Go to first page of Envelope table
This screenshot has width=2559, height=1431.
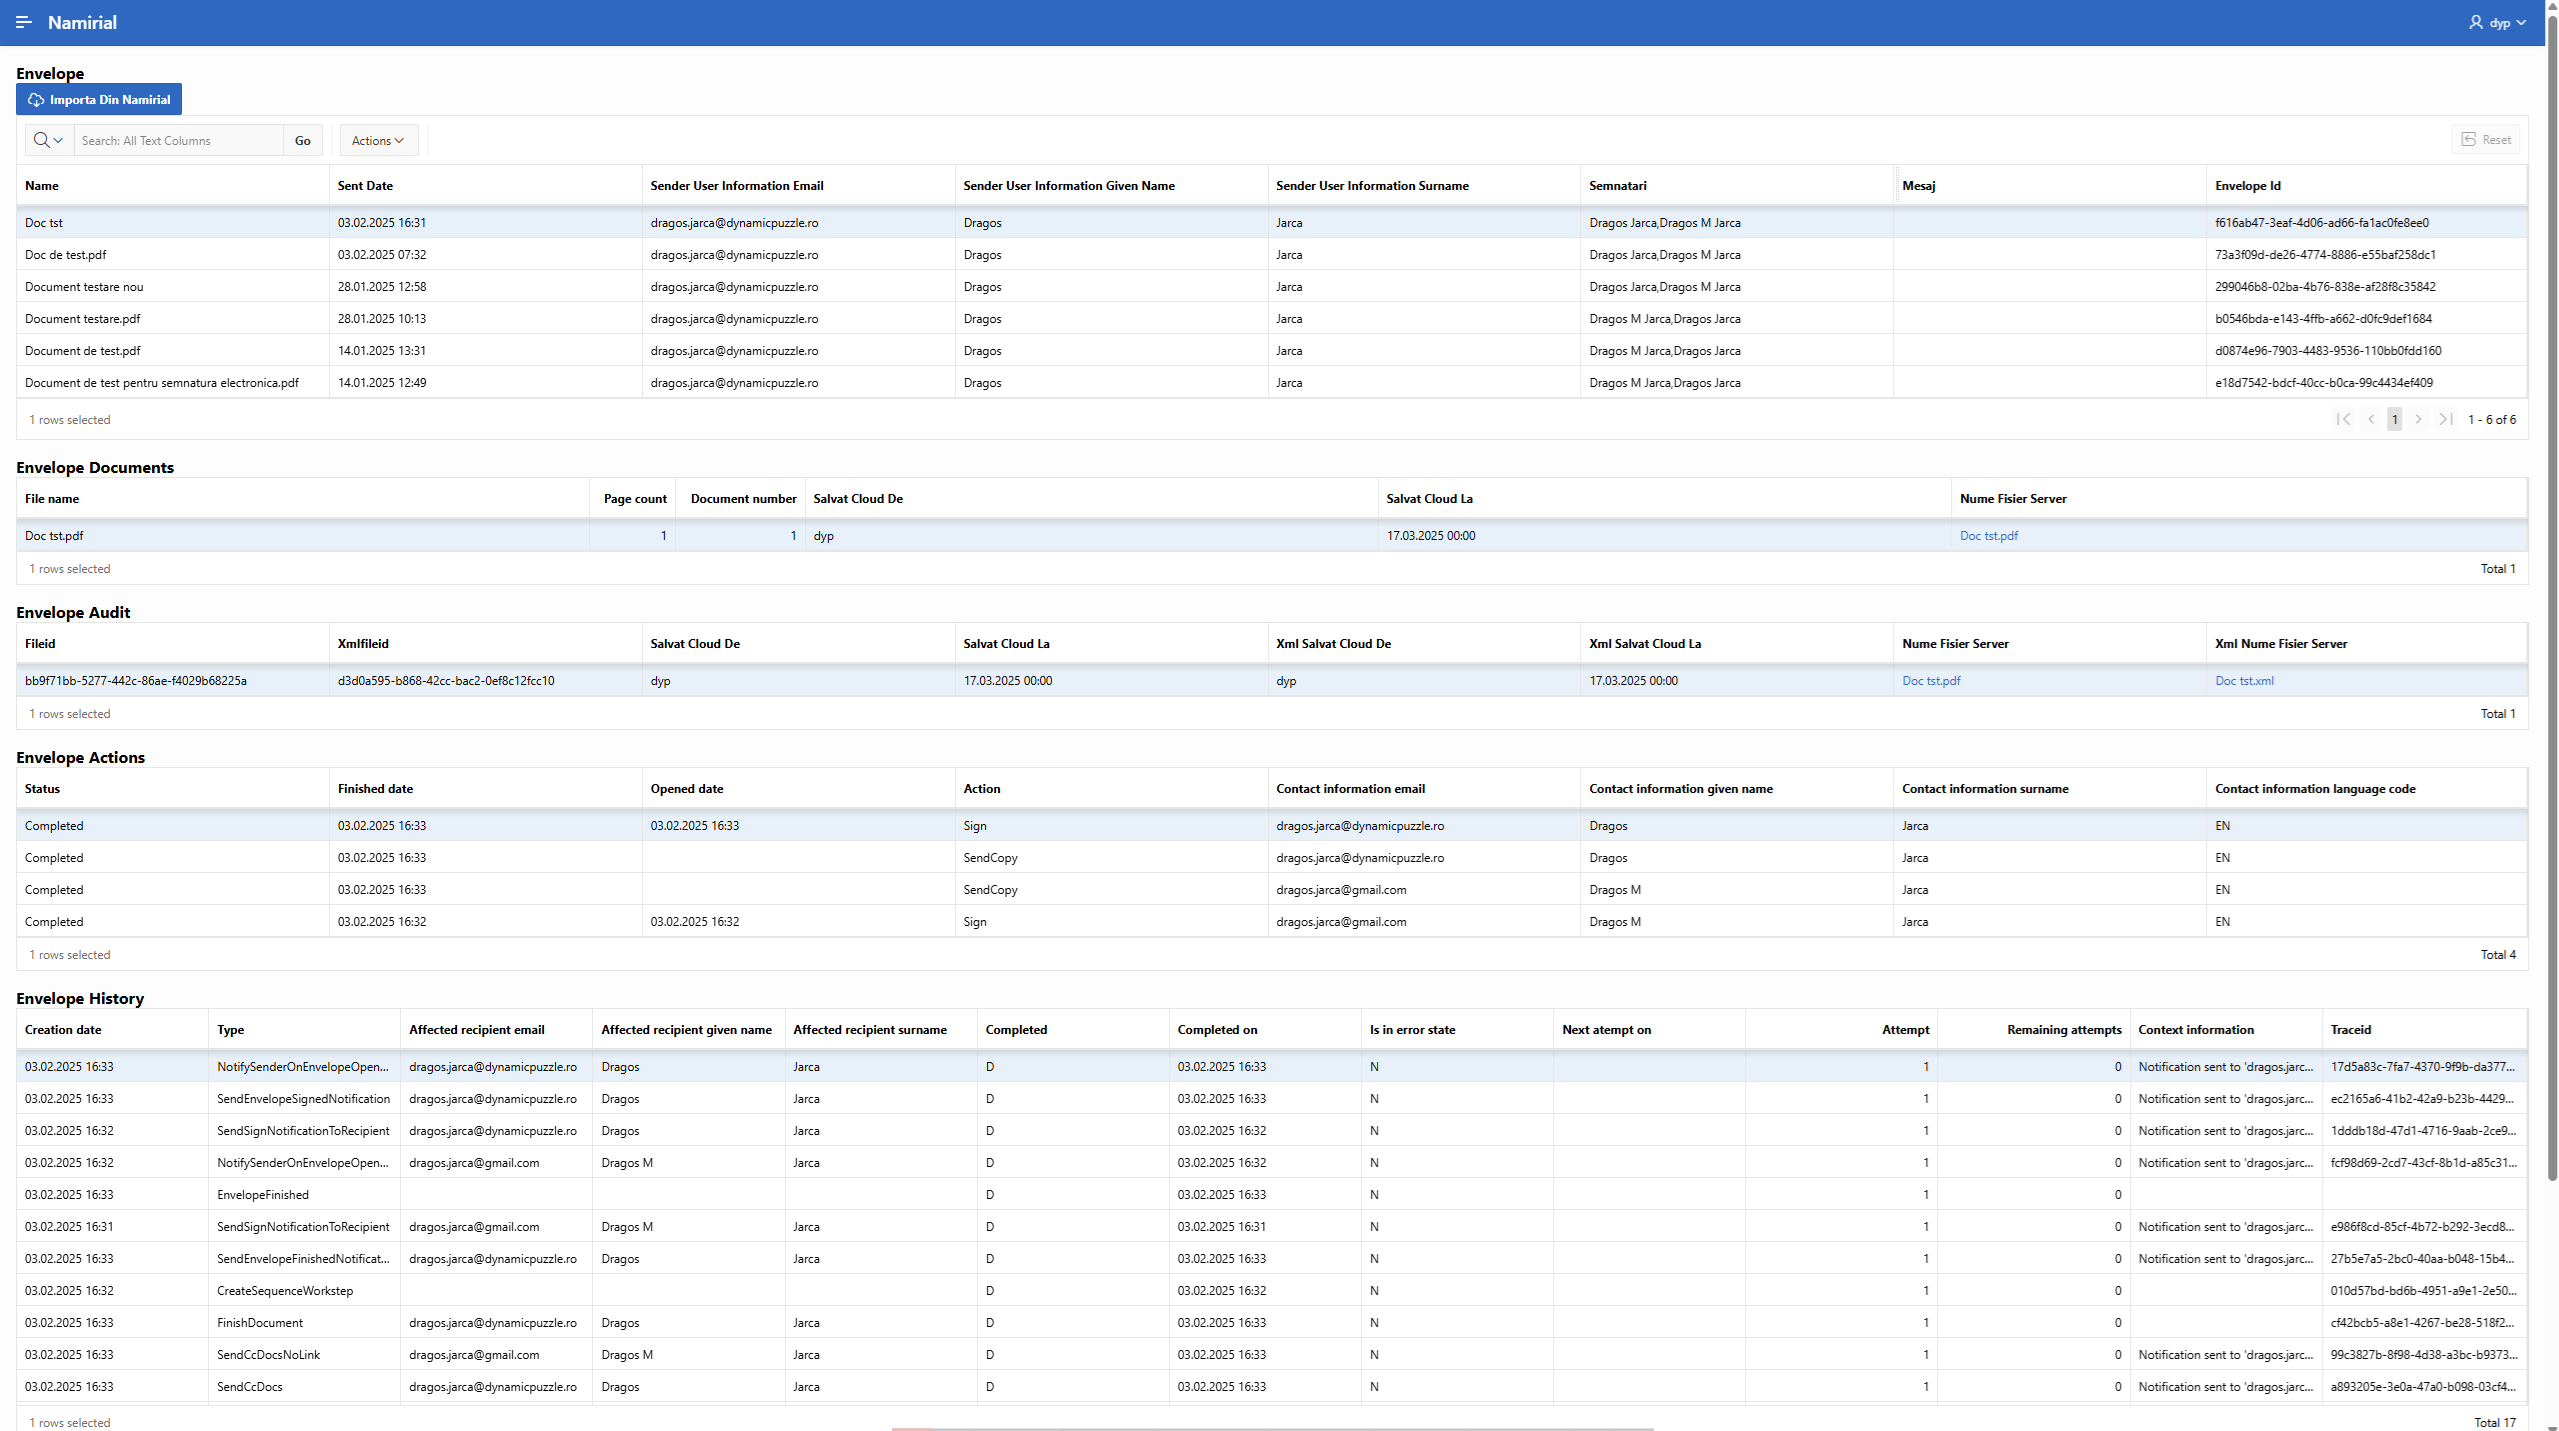2345,419
